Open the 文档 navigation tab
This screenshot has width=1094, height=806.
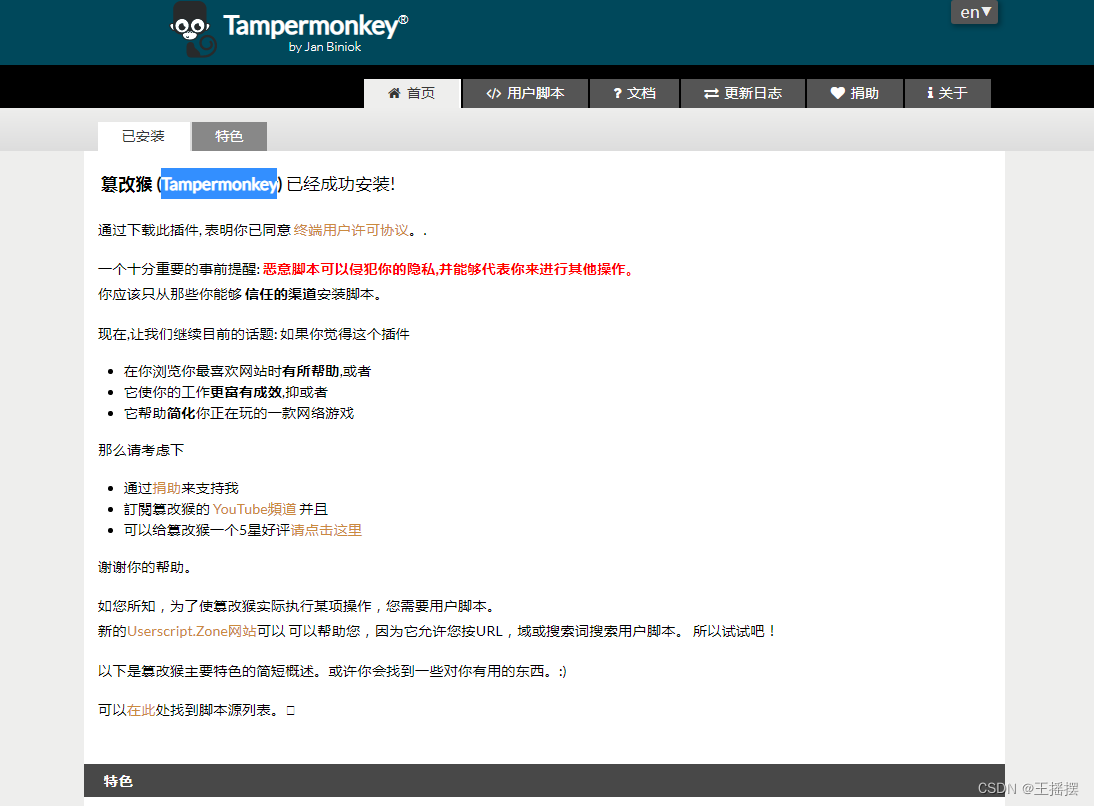point(634,94)
